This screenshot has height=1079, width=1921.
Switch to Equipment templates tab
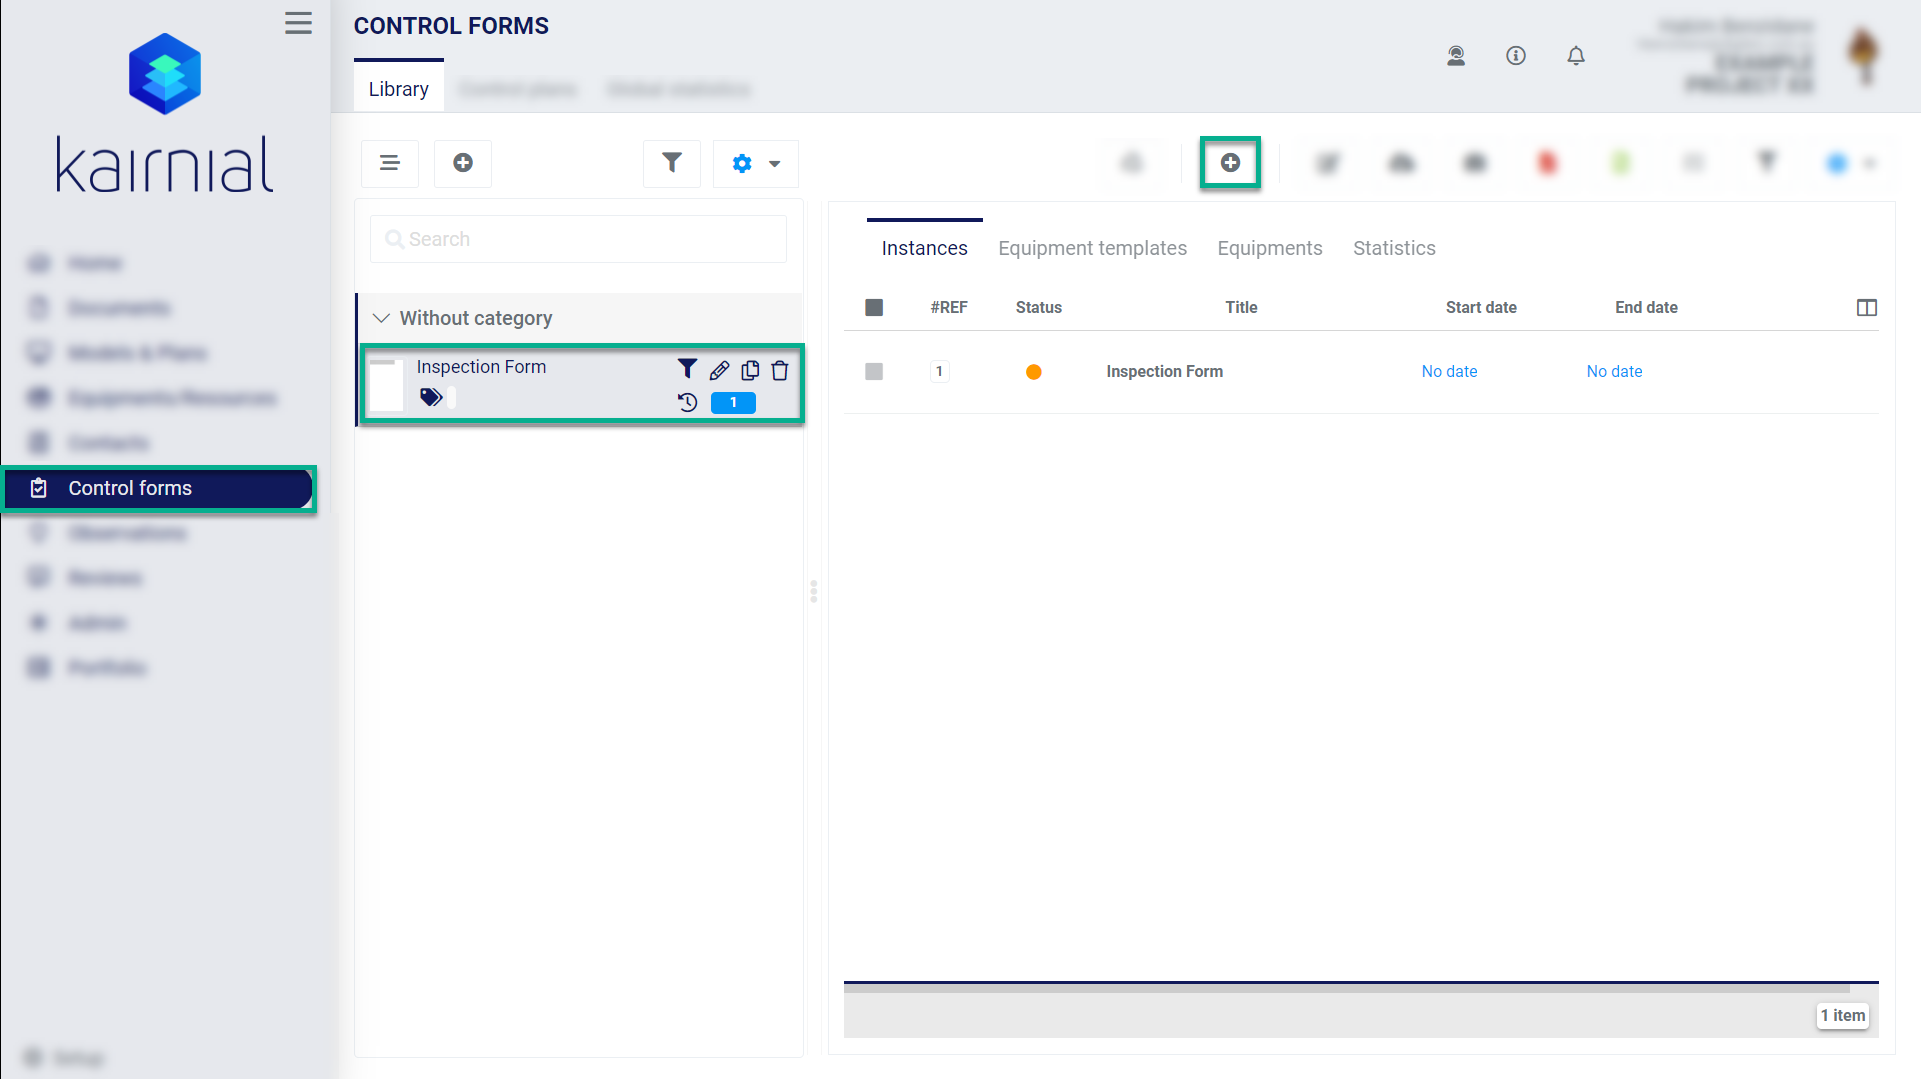coord(1092,248)
